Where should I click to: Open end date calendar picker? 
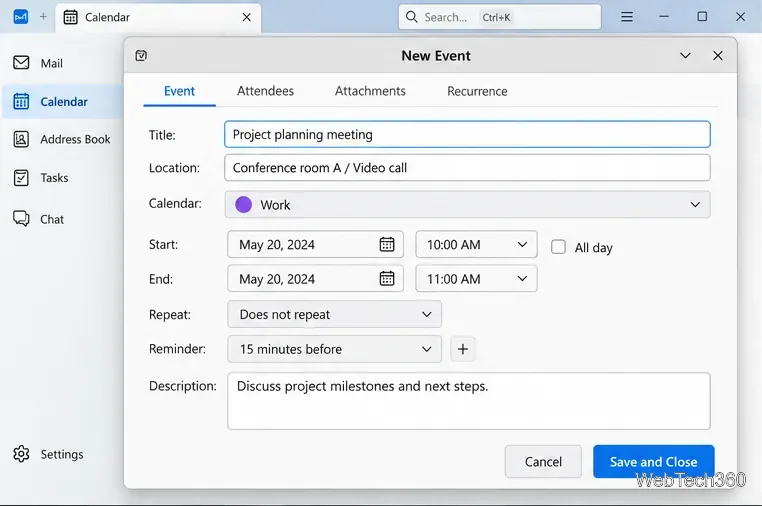(387, 279)
